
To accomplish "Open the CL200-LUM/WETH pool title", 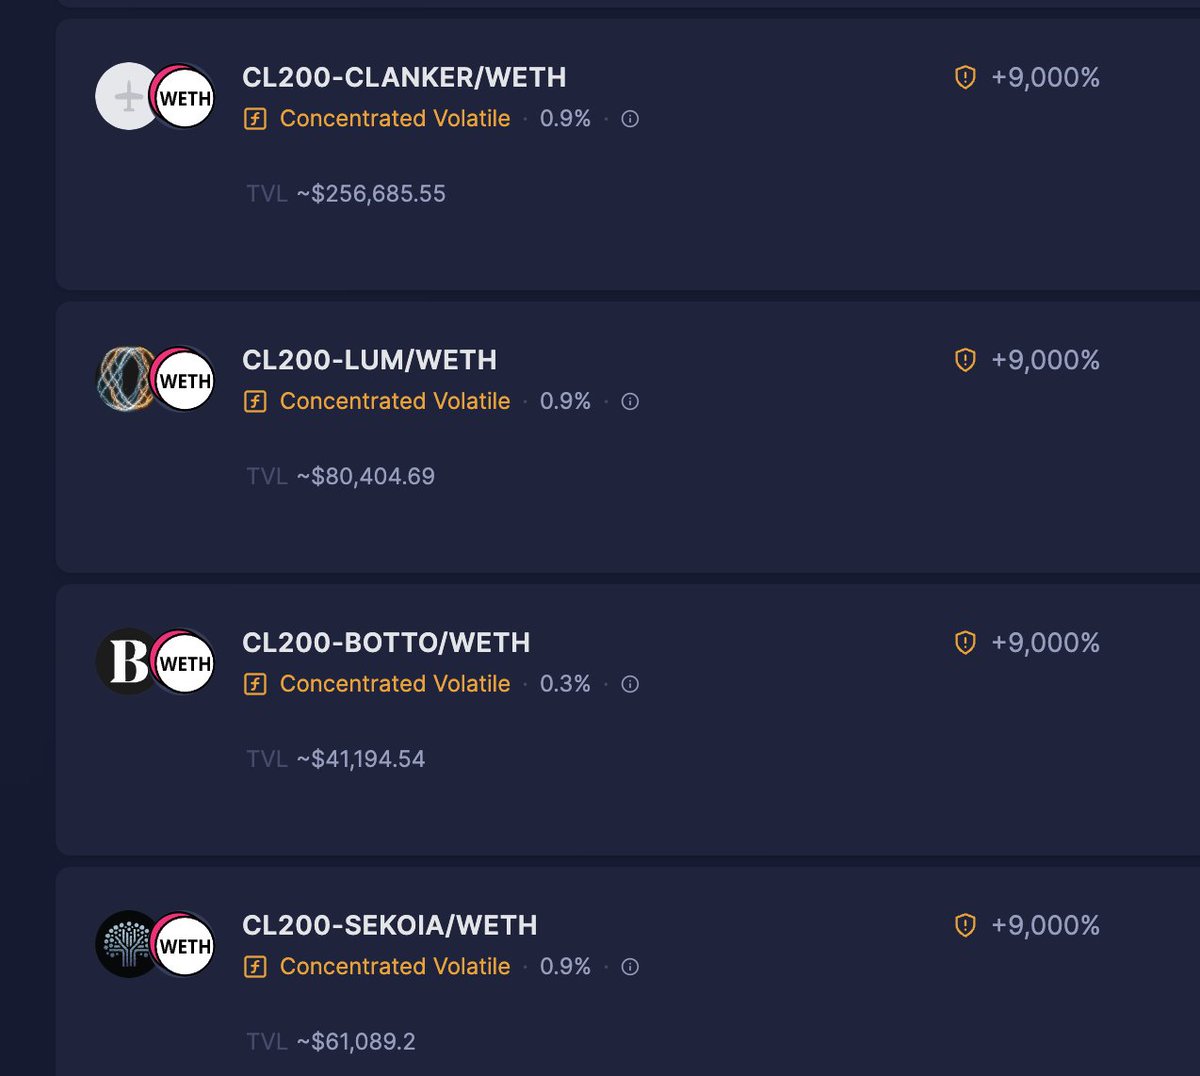I will 369,360.
